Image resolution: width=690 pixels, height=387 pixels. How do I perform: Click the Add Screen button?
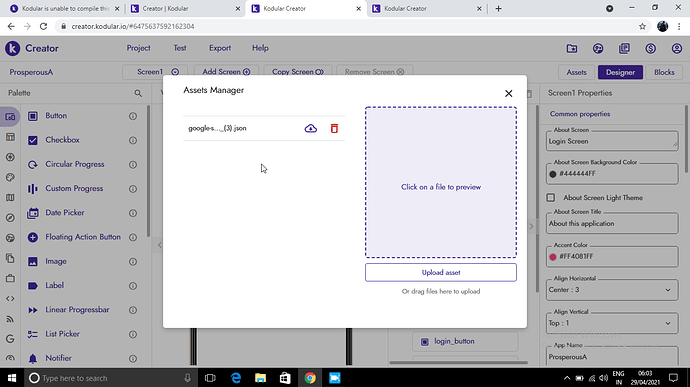click(226, 72)
